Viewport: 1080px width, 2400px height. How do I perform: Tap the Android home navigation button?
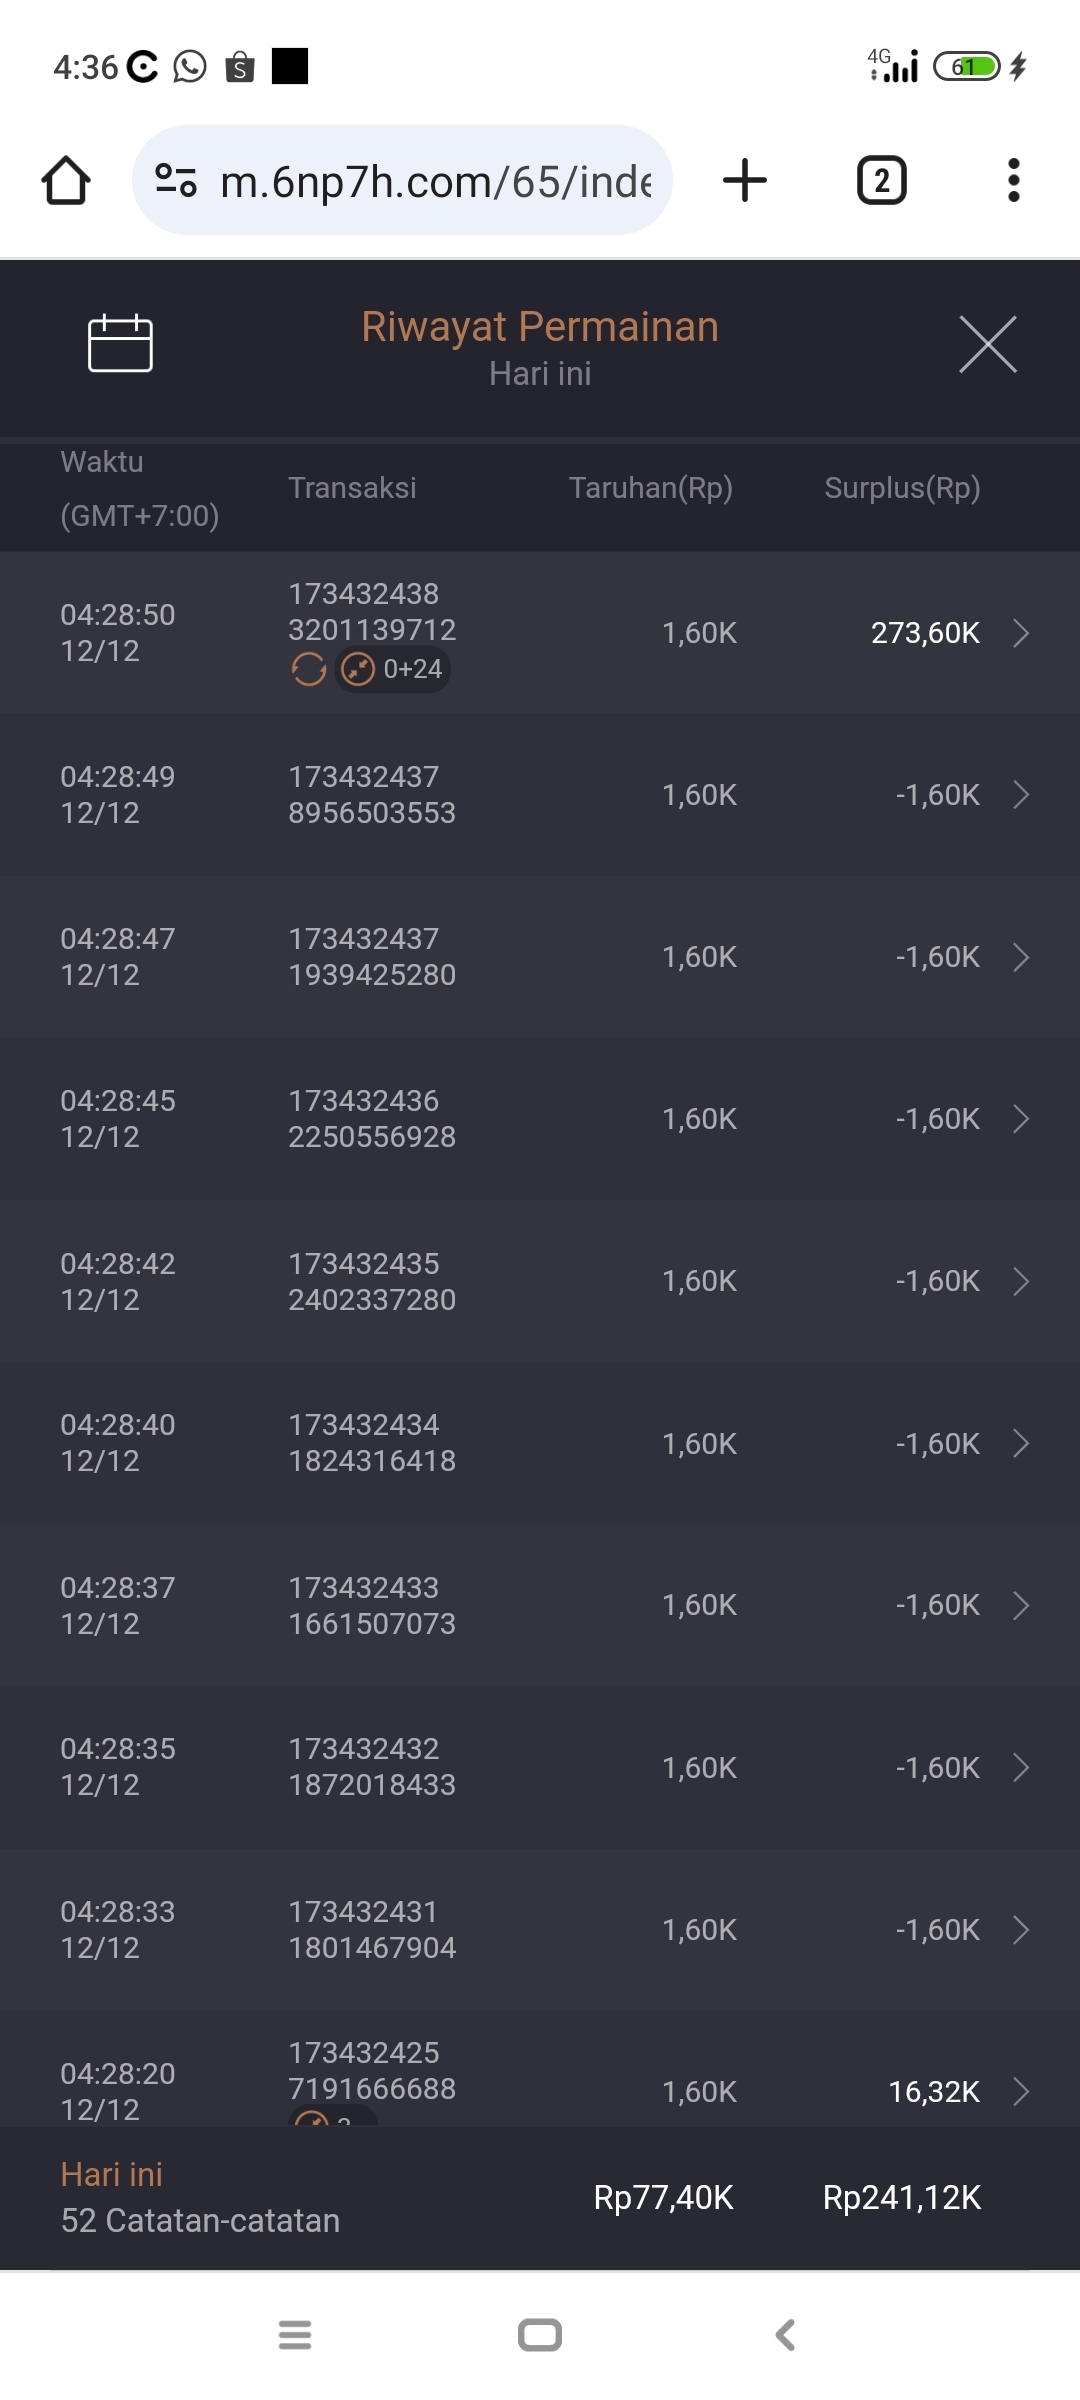coord(540,2335)
